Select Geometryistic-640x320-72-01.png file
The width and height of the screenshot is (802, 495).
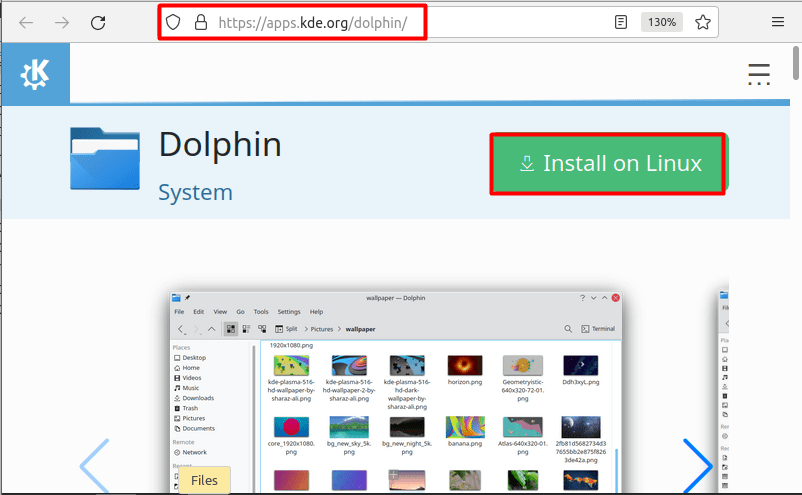(523, 378)
